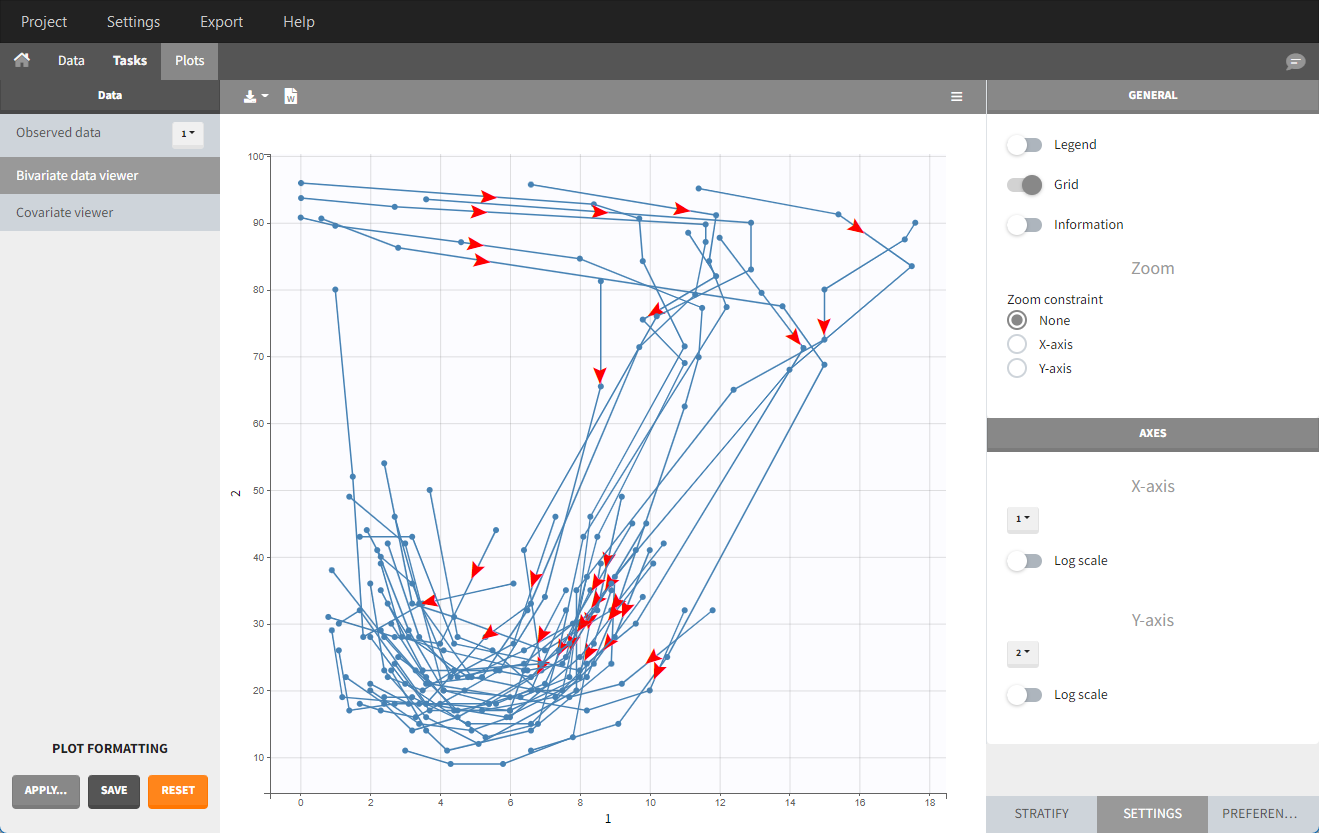Select the X-axis zoom constraint
1319x833 pixels.
(1017, 344)
